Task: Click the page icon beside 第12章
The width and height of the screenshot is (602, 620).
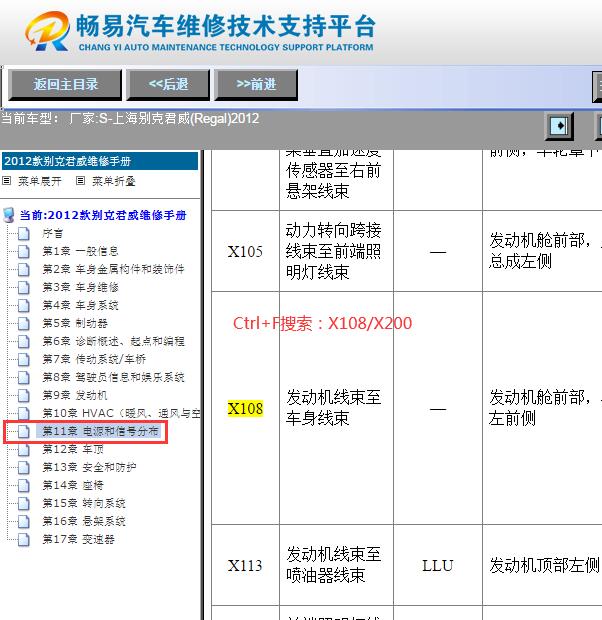Action: [24, 449]
